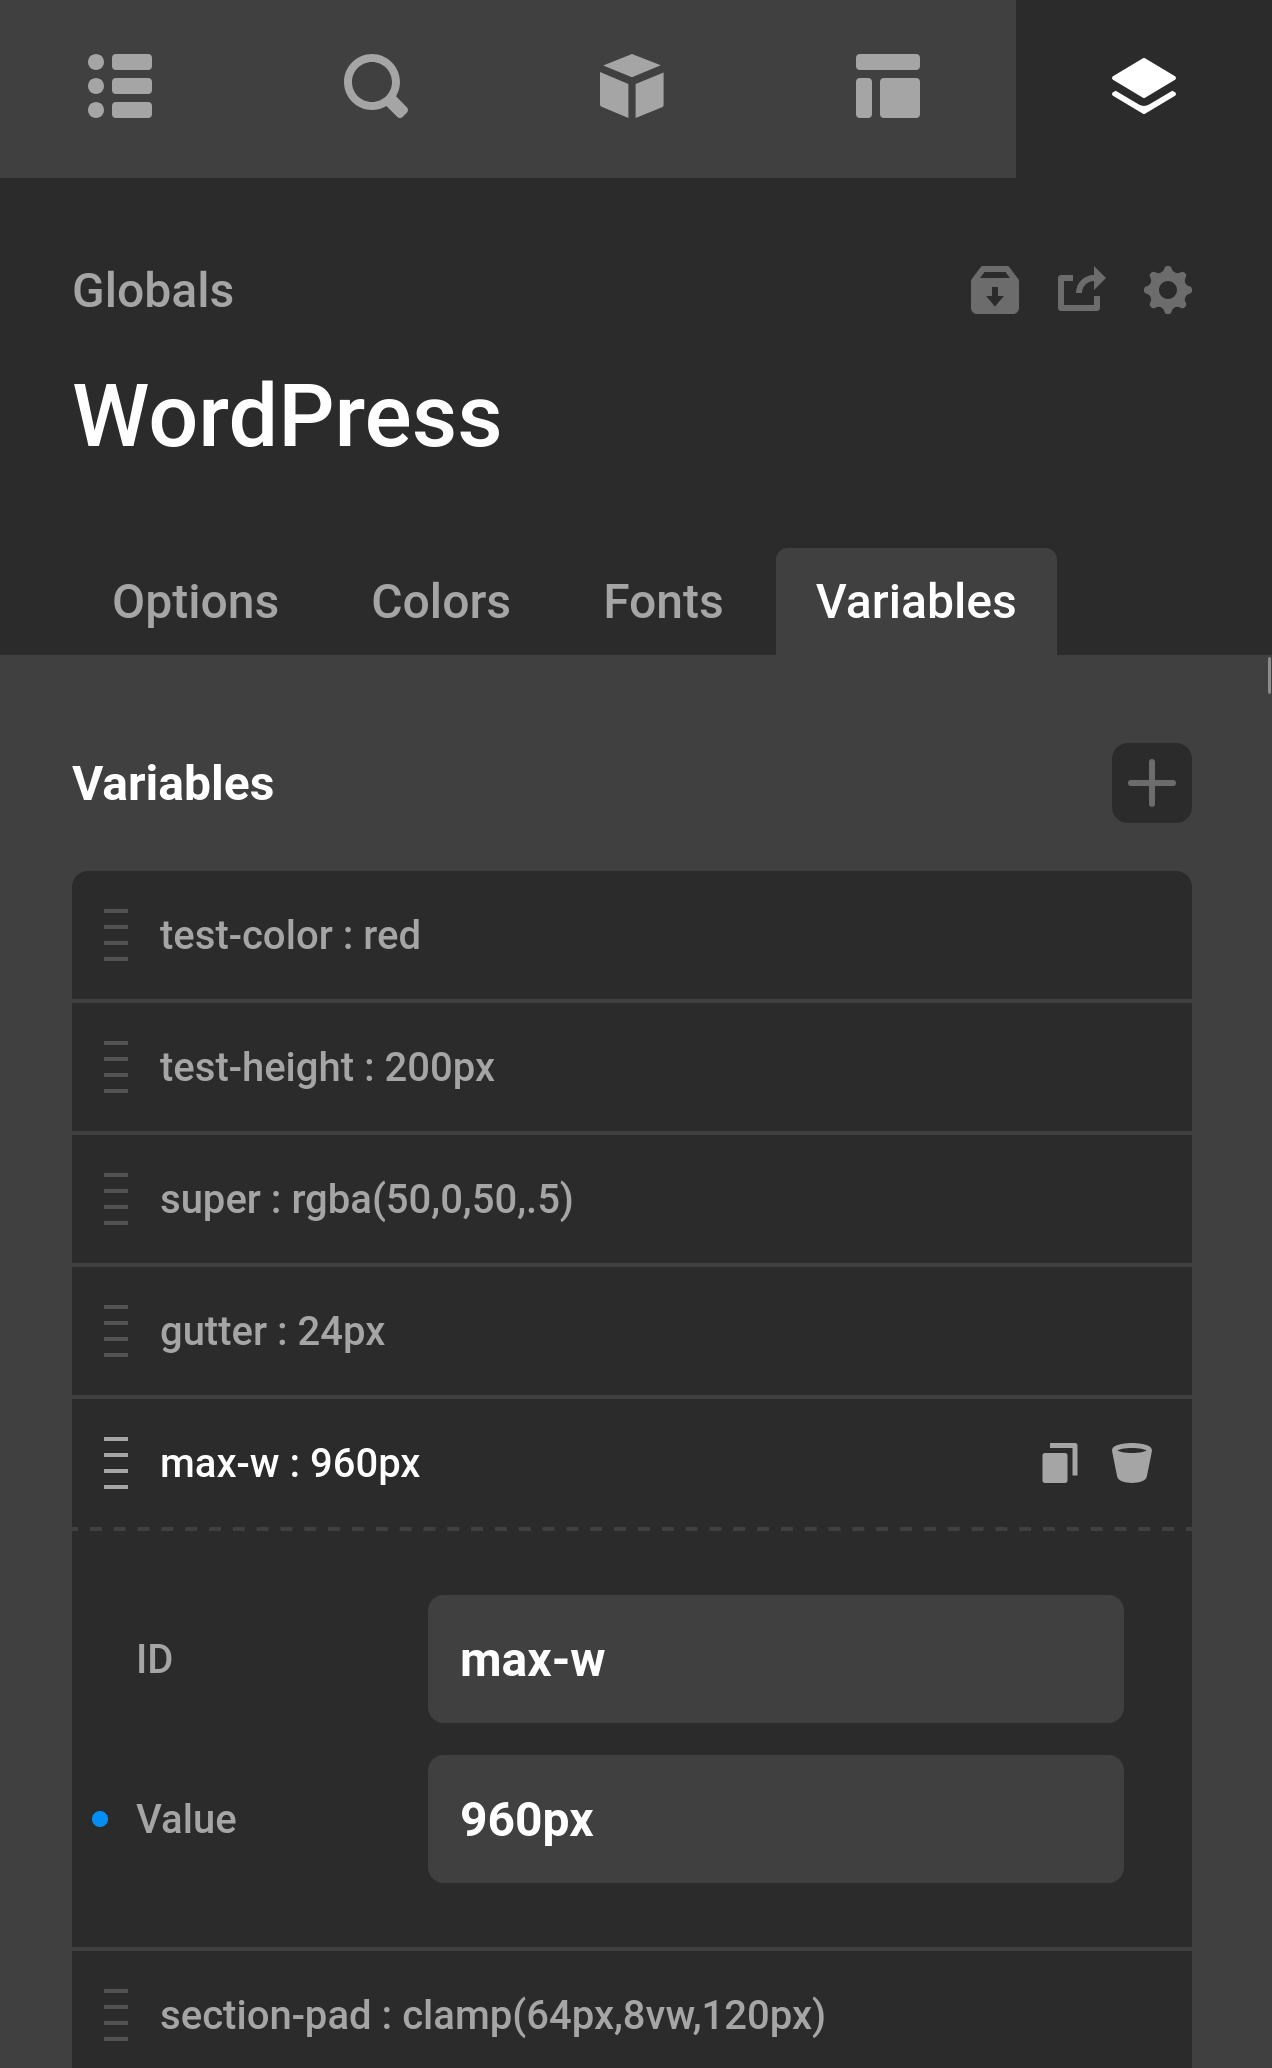Click drag handle of section-pad row
1272x2068 pixels.
coord(116,2015)
